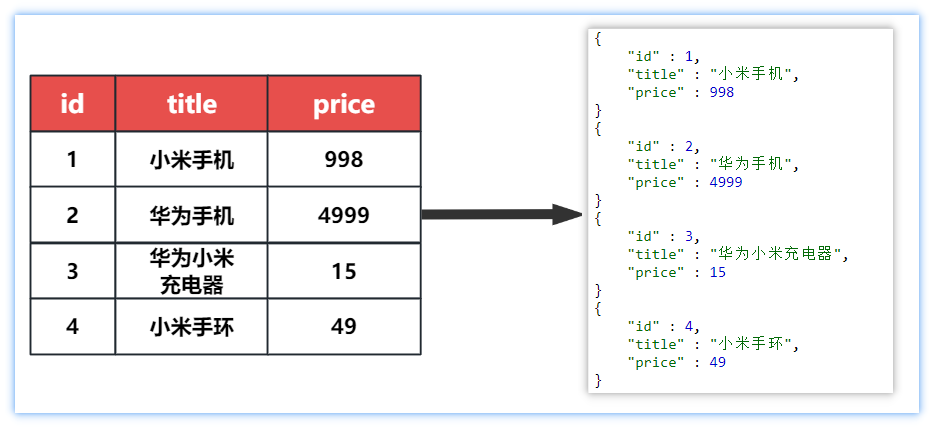Click the JSON line "title" : "小米手机"
The image size is (934, 428).
click(714, 74)
